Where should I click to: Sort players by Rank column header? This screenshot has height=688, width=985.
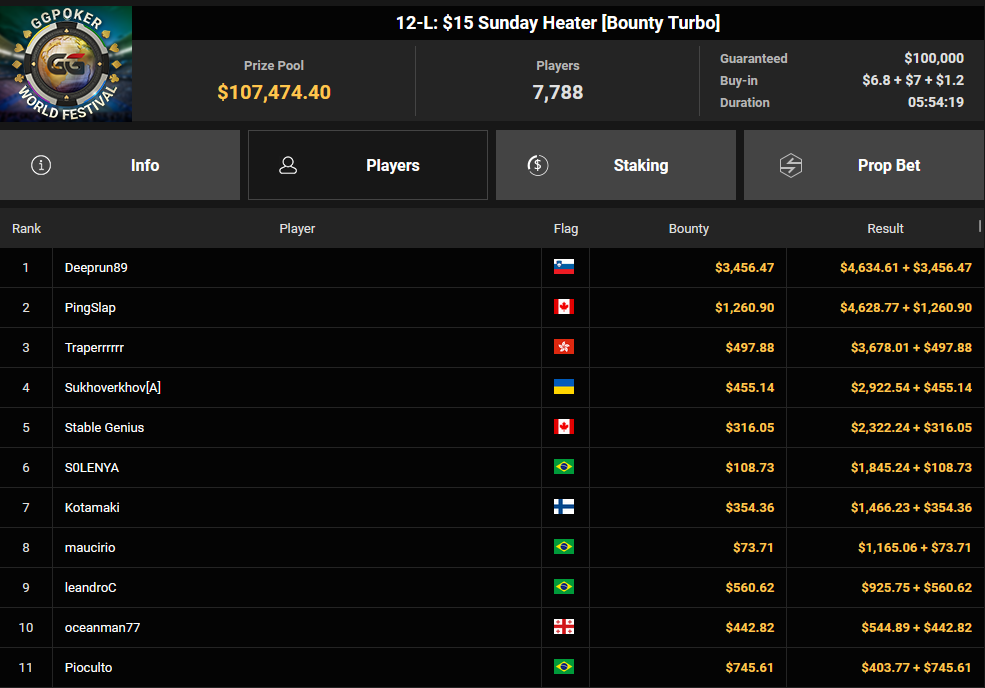[x=26, y=229]
